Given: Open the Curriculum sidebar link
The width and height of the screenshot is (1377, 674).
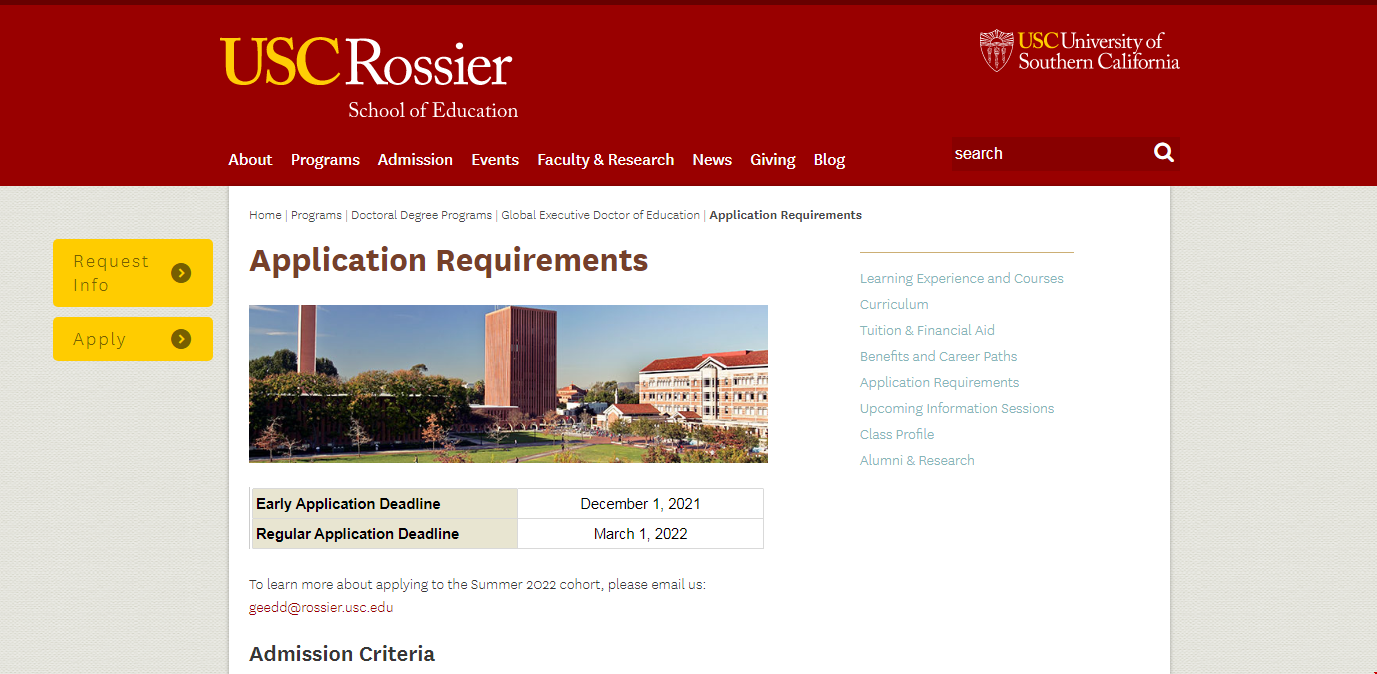Looking at the screenshot, I should 894,305.
